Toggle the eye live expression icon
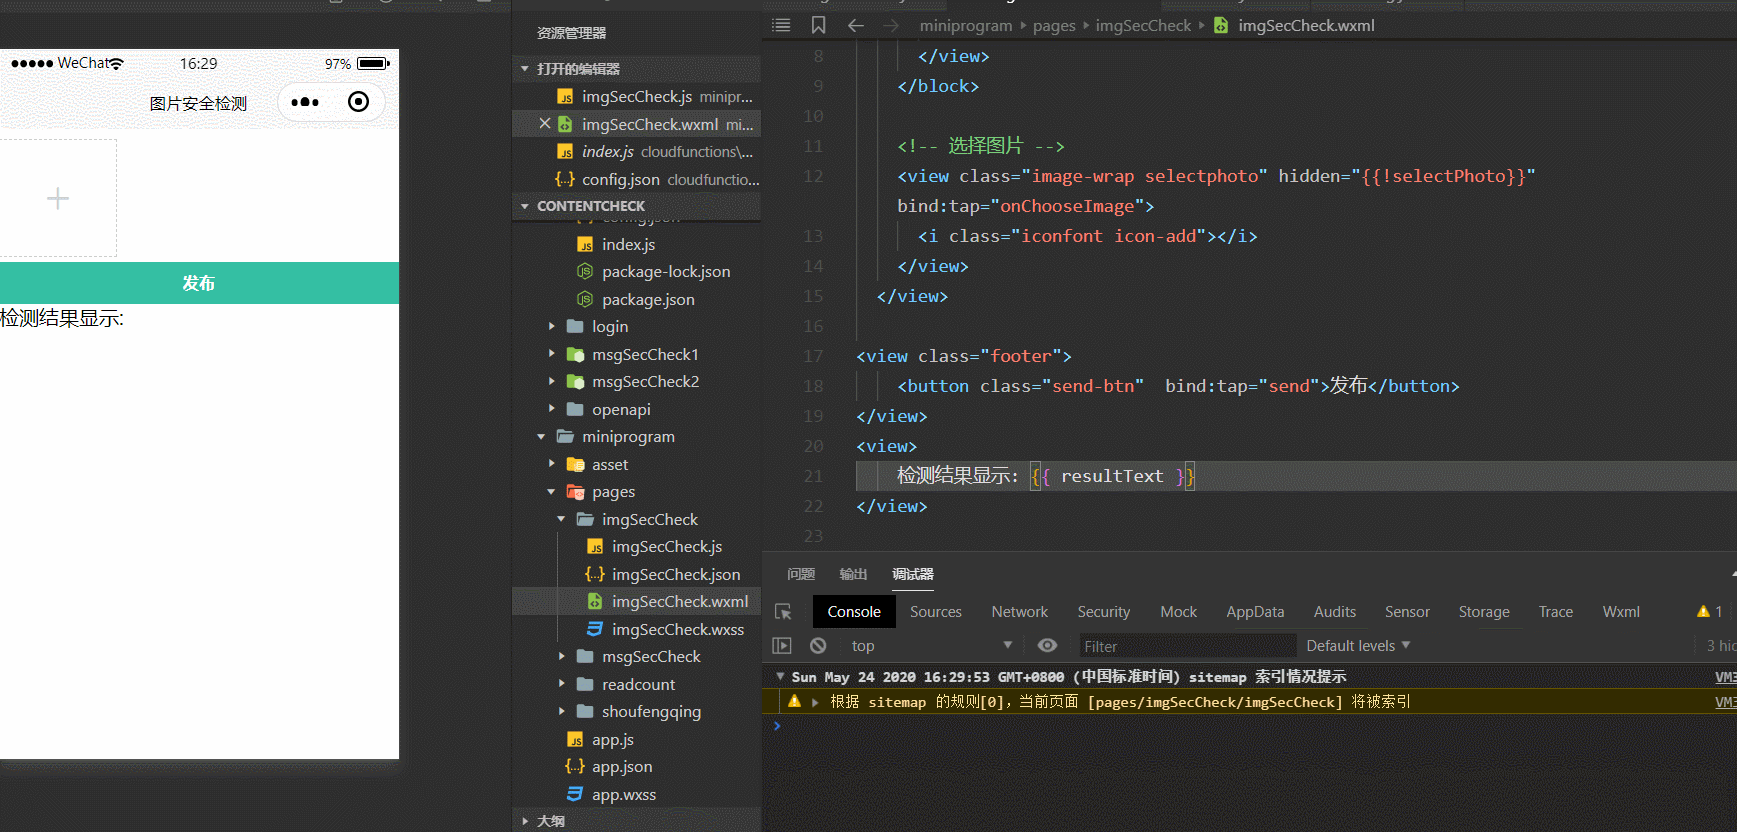The height and width of the screenshot is (832, 1737). pos(1047,646)
